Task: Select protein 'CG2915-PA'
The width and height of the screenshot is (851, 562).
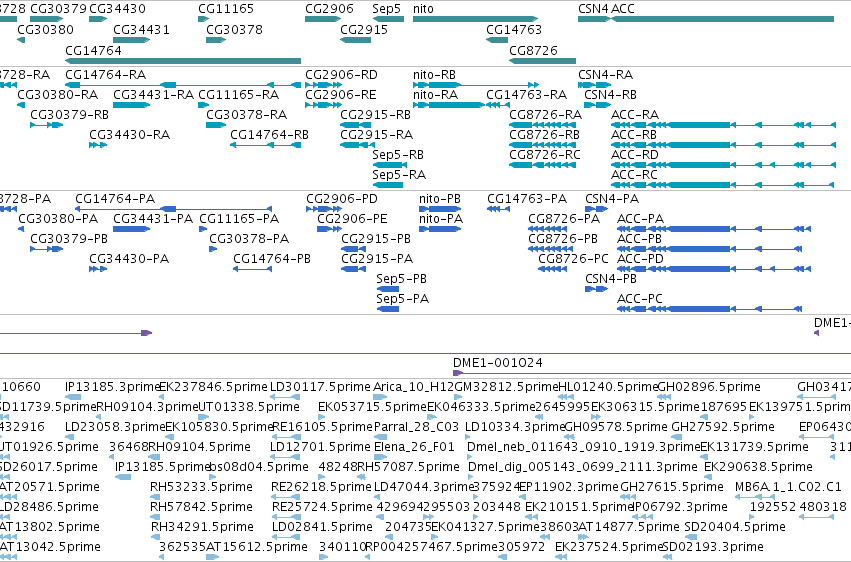Action: tap(377, 259)
